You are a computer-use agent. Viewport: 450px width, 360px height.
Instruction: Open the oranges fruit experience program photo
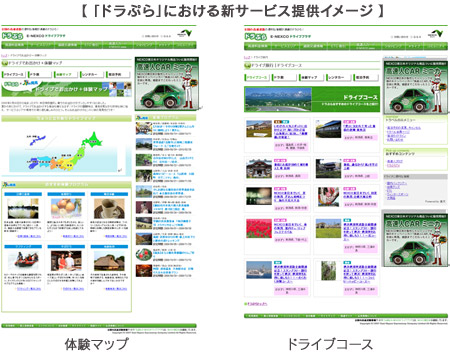pyautogui.click(x=66, y=209)
